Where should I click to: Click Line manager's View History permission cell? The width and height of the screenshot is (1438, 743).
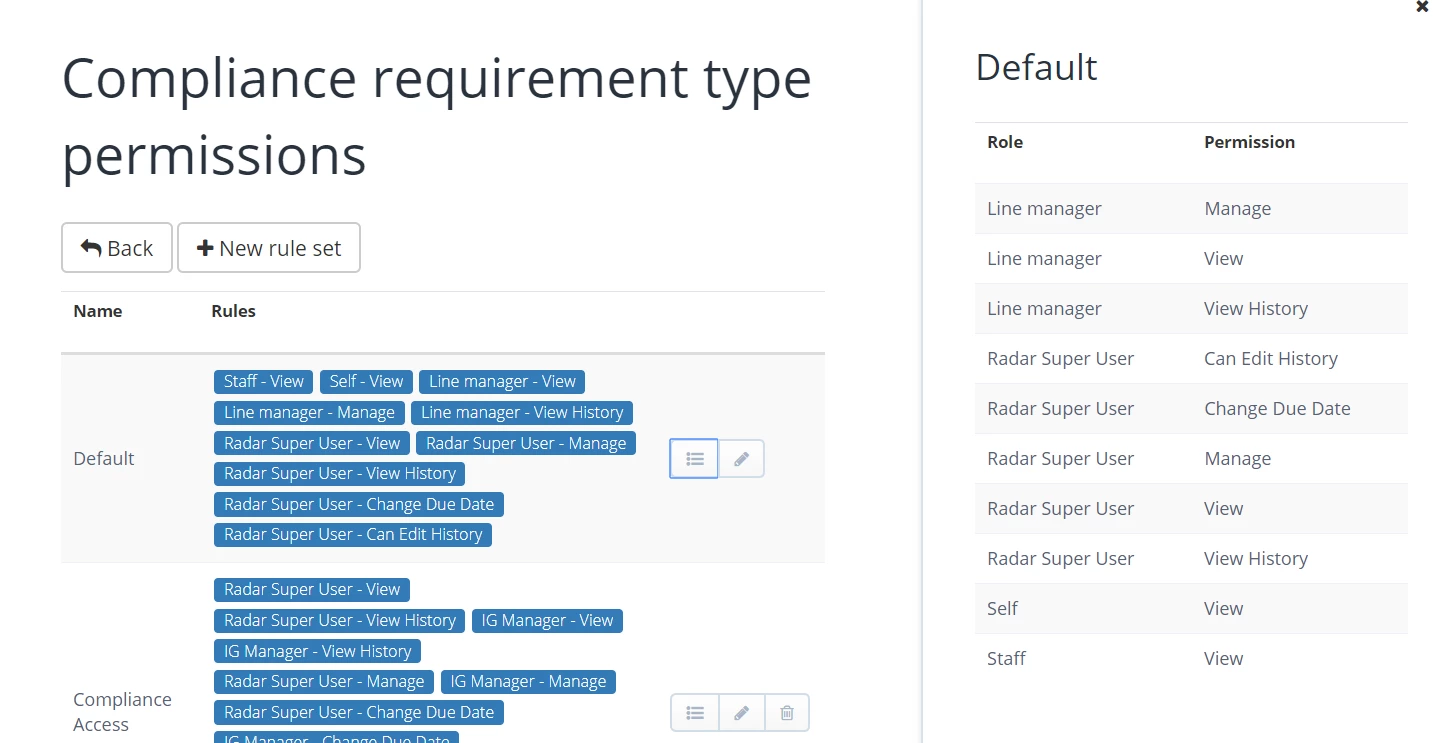1256,308
